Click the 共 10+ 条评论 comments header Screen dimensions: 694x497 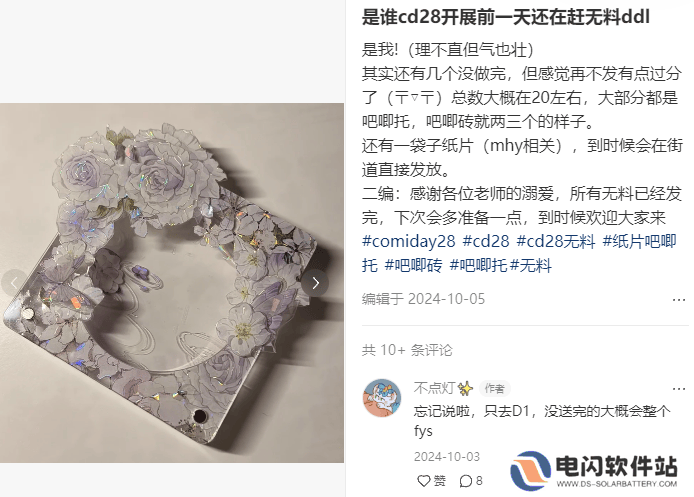coord(407,350)
